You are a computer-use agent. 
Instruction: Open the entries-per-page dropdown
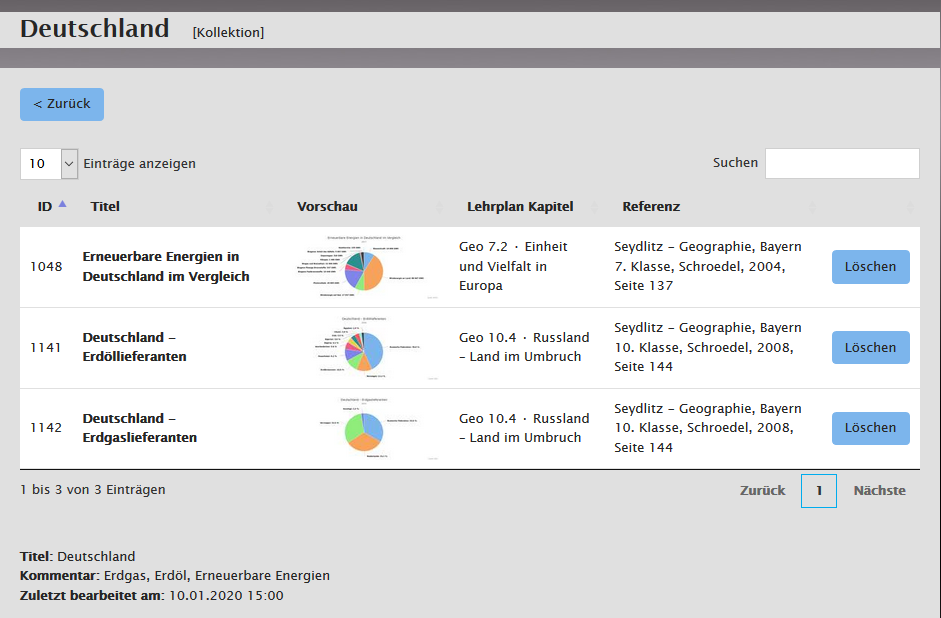pos(49,164)
